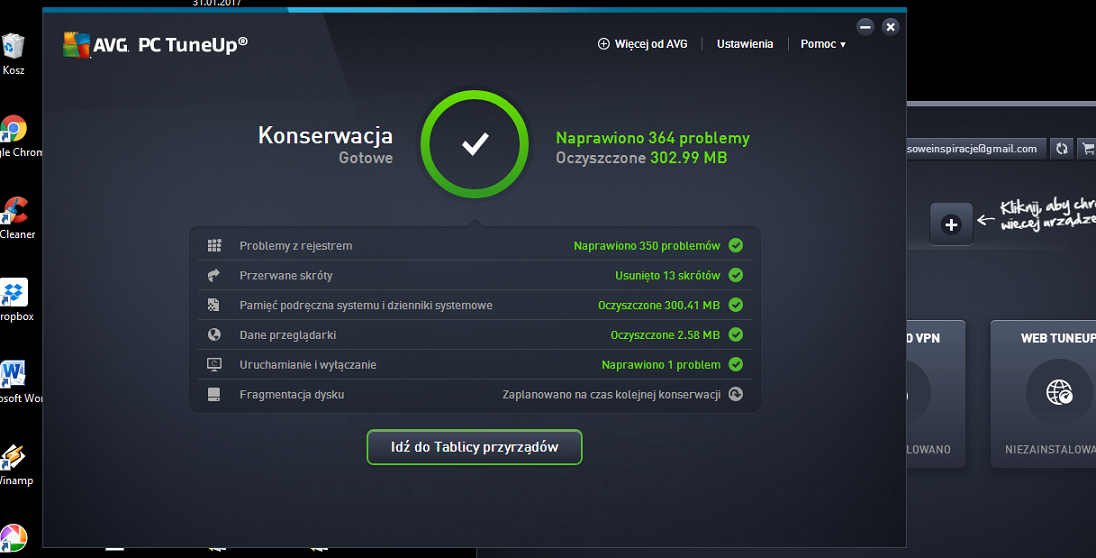
Task: Open the cart icon in background AVG window
Action: pyautogui.click(x=1088, y=148)
